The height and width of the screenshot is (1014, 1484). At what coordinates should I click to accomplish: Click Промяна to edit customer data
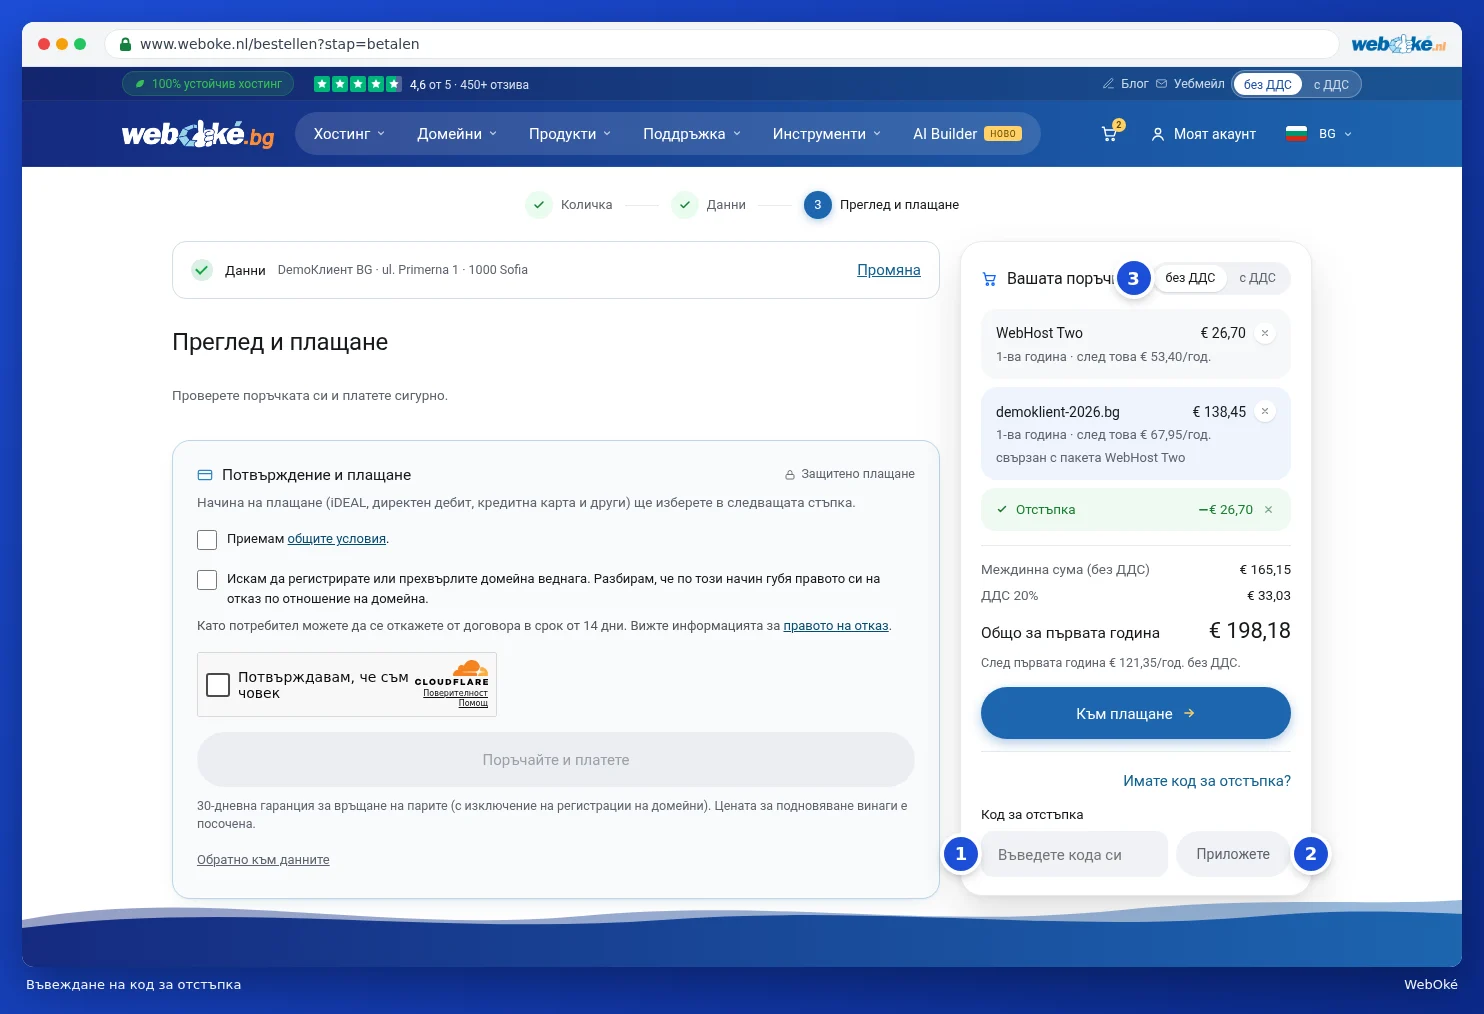pos(888,270)
